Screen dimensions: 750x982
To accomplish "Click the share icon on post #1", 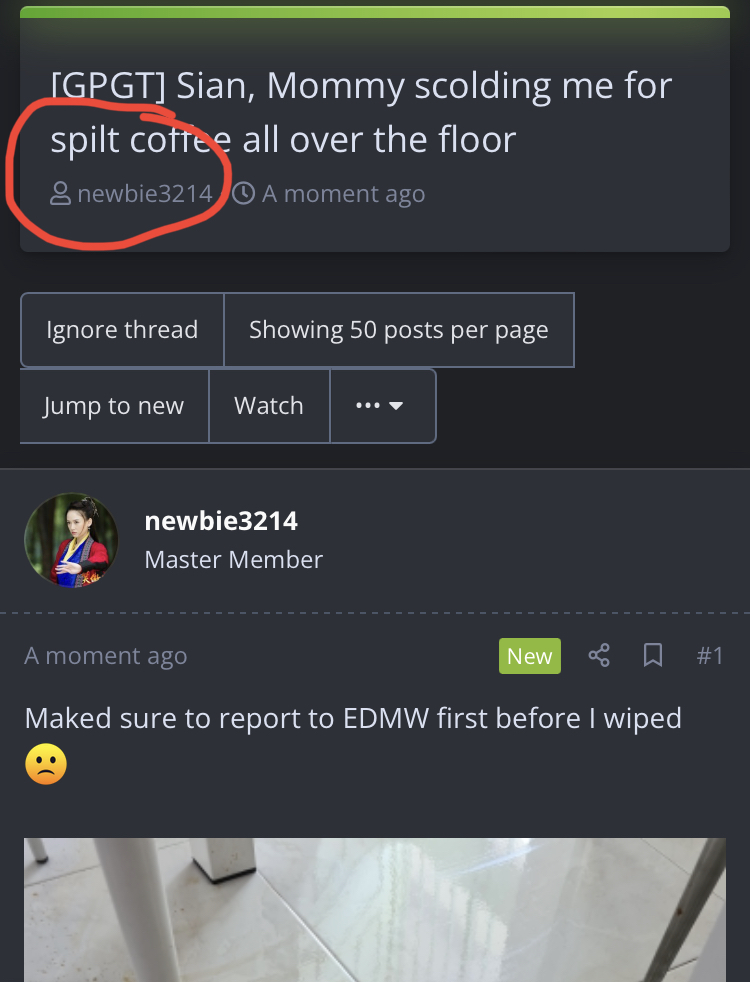I will coord(599,656).
